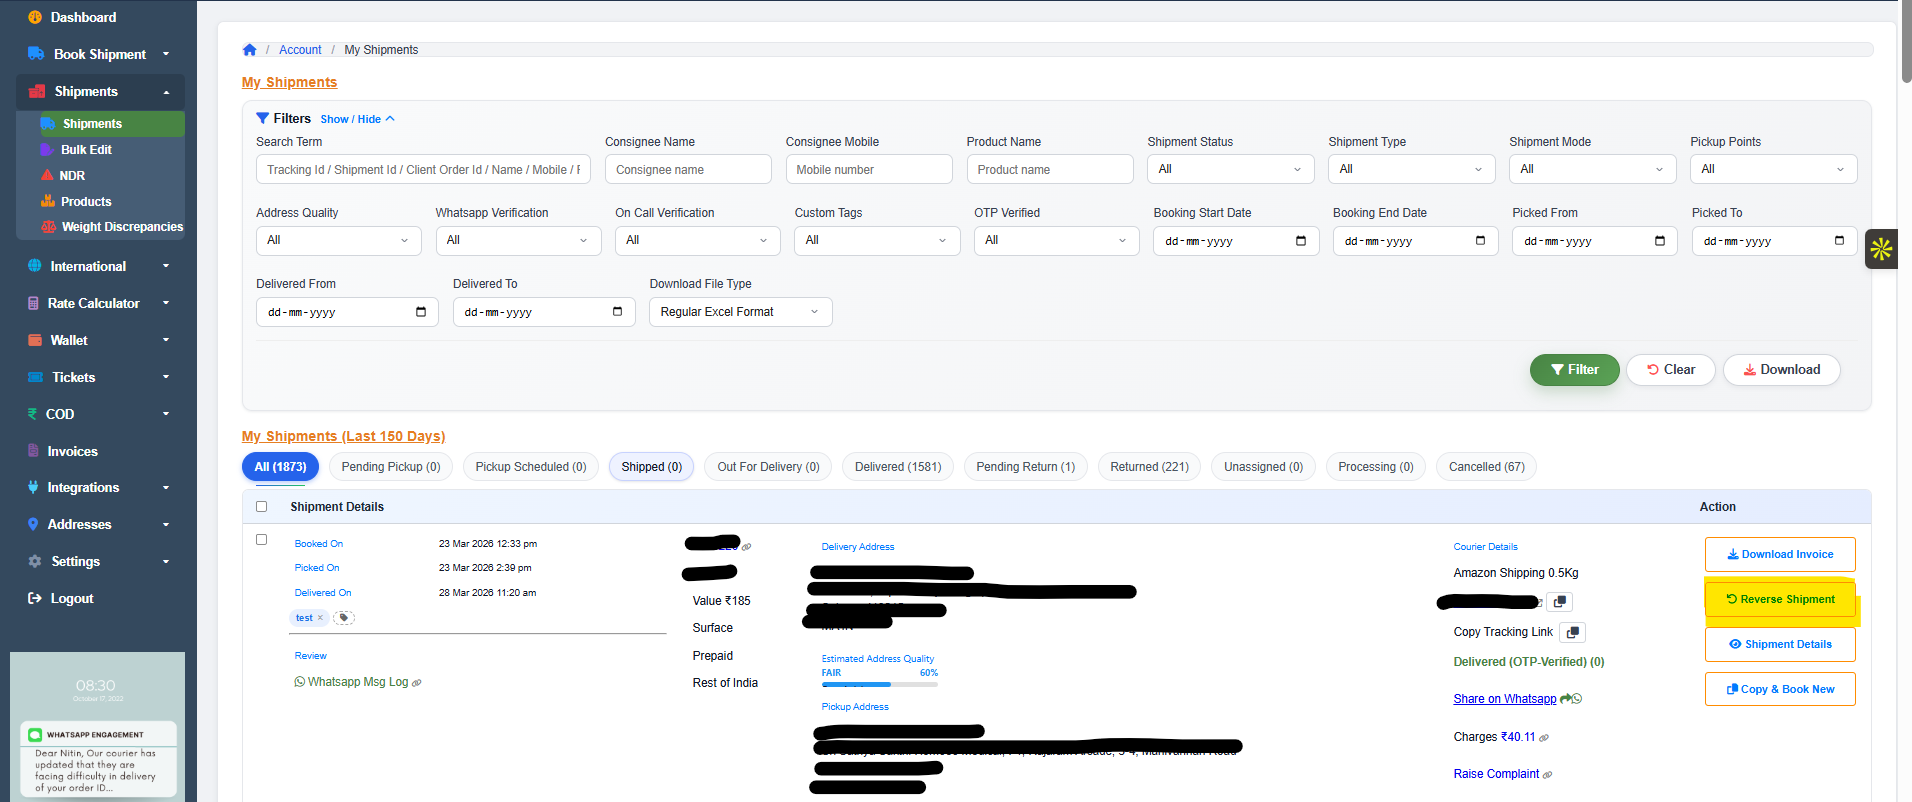Select the Returned (221) tab
The width and height of the screenshot is (1912, 802).
[1150, 467]
